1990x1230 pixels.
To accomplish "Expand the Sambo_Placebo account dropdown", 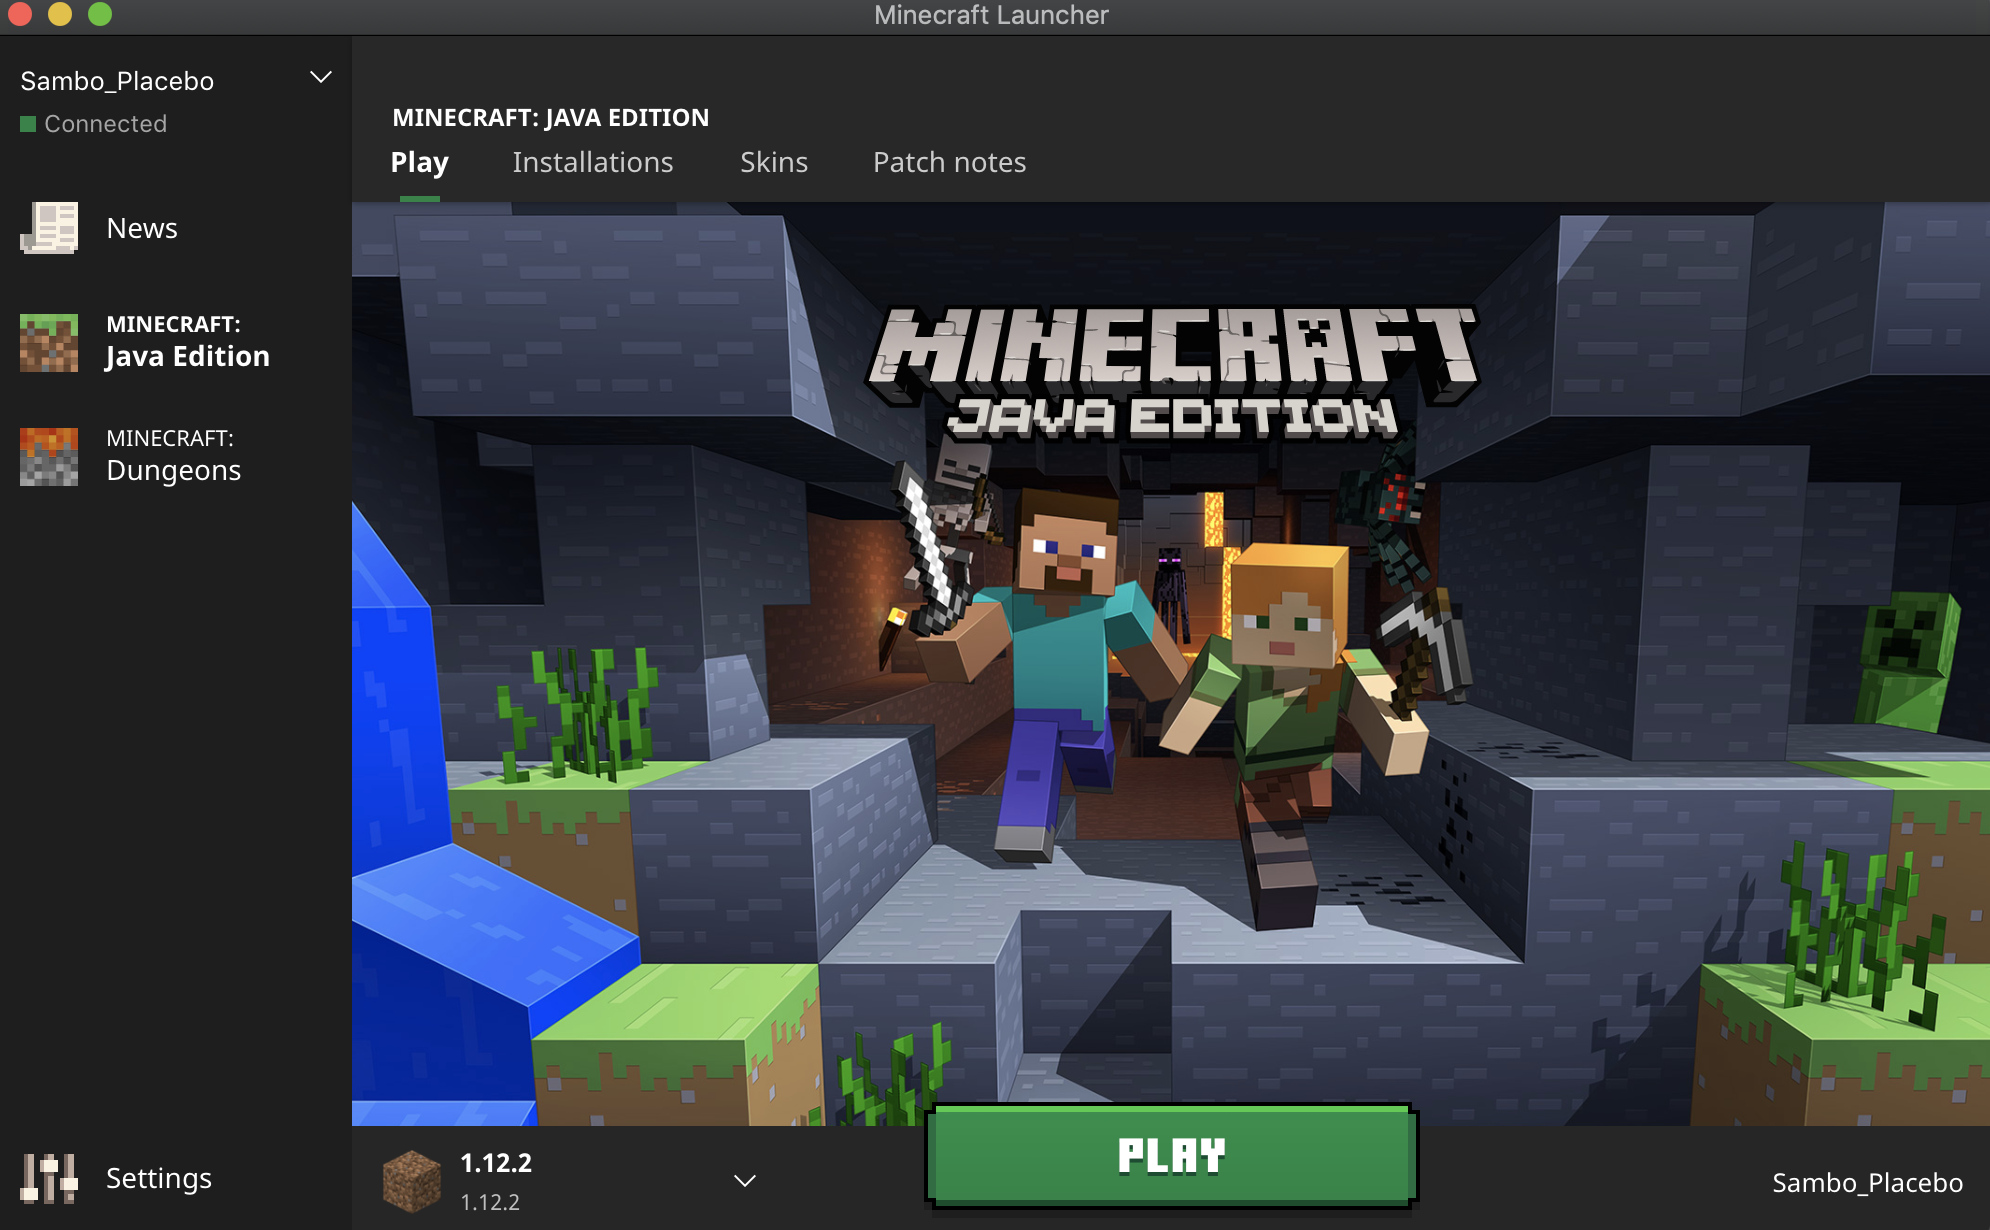I will point(320,78).
